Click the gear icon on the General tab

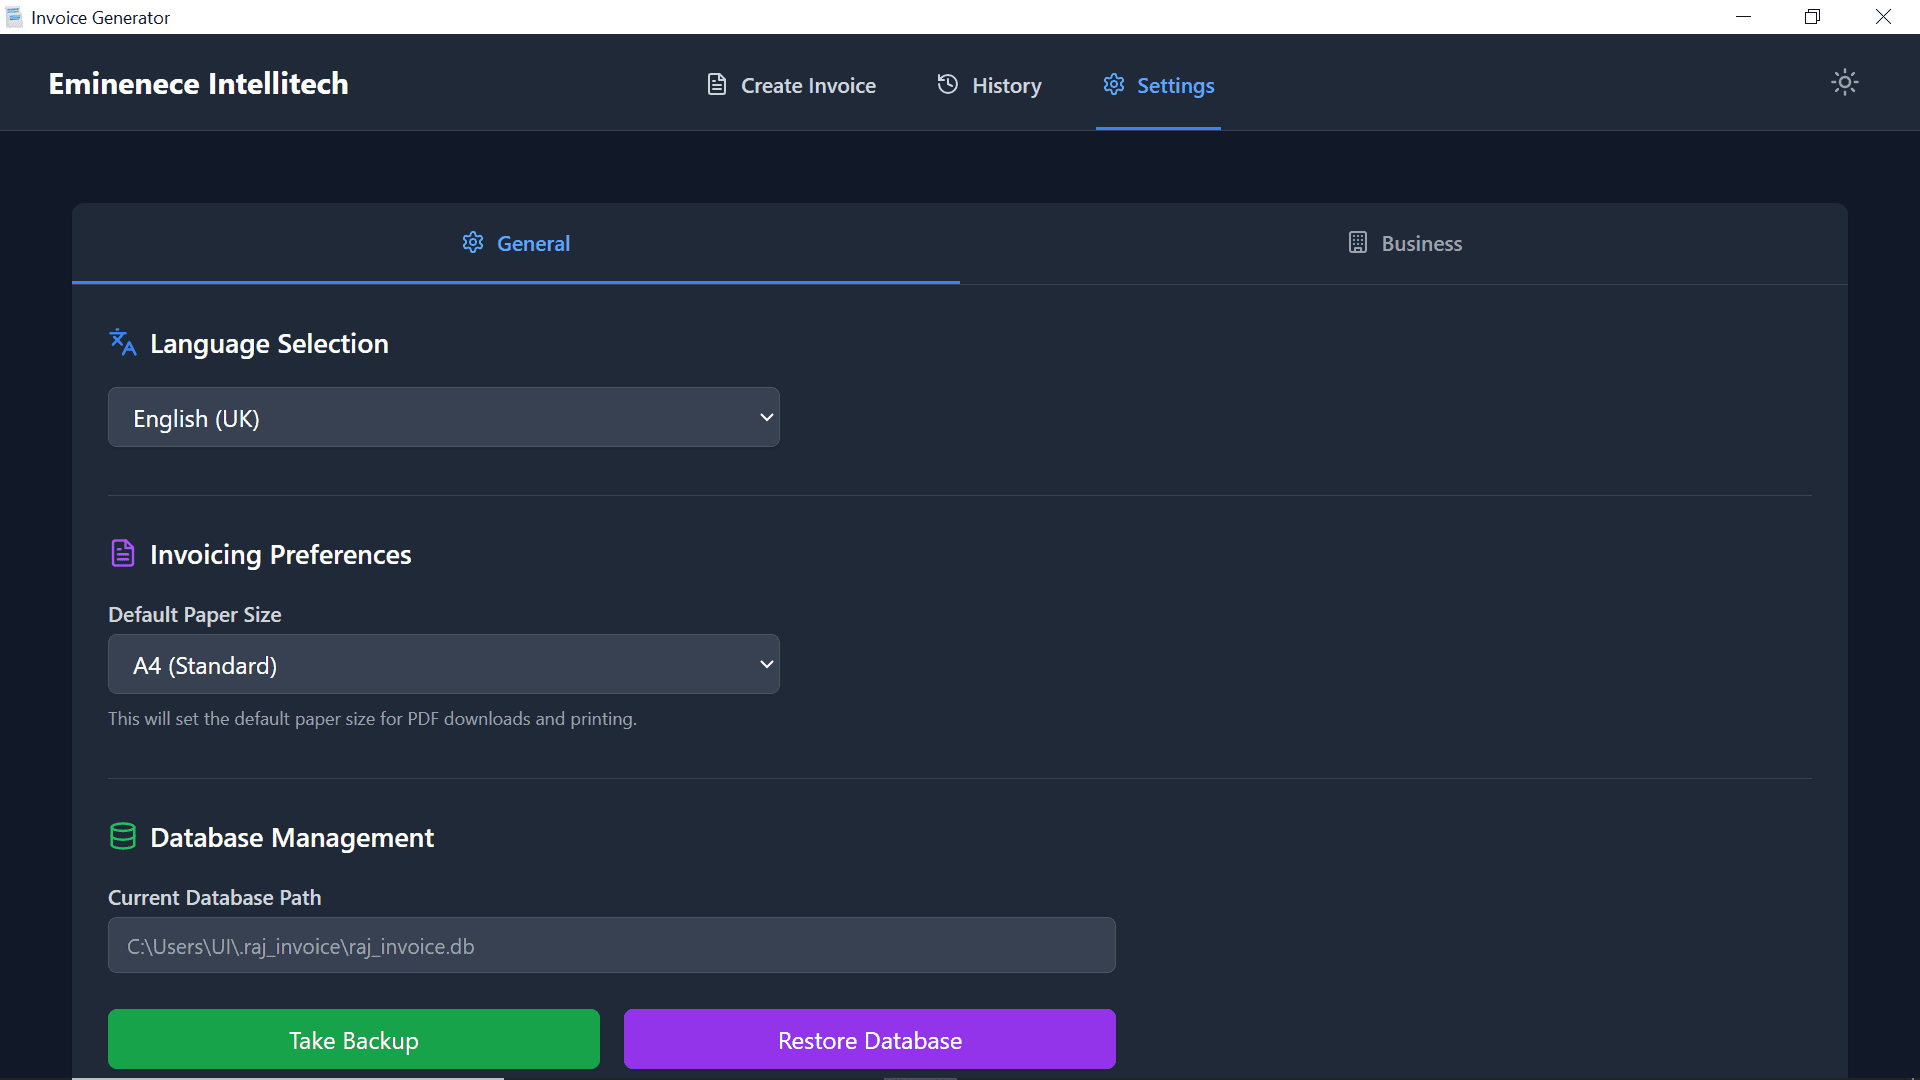[472, 242]
